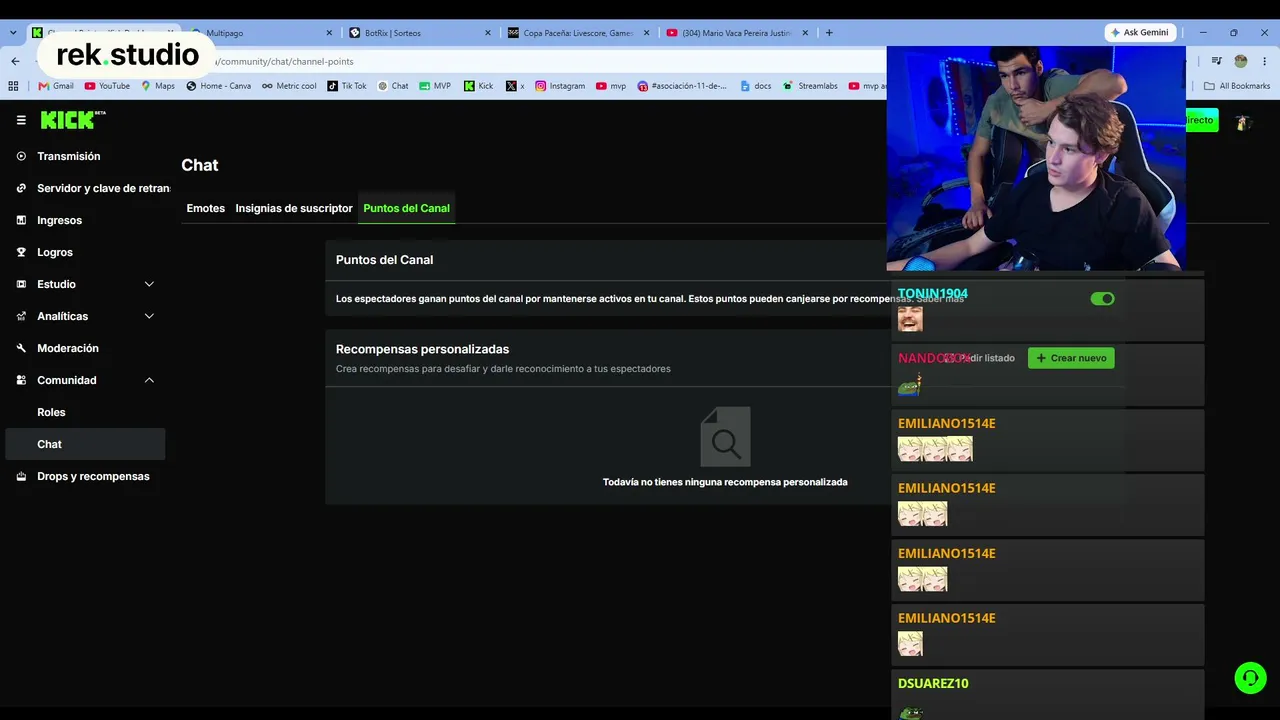Toggle the channel points switch off

tap(1102, 299)
